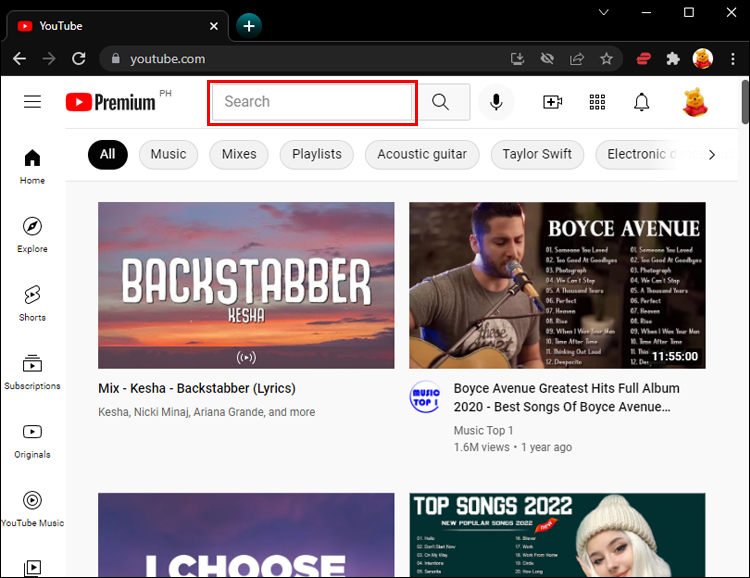Open the Extensions puzzle icon

click(x=673, y=59)
